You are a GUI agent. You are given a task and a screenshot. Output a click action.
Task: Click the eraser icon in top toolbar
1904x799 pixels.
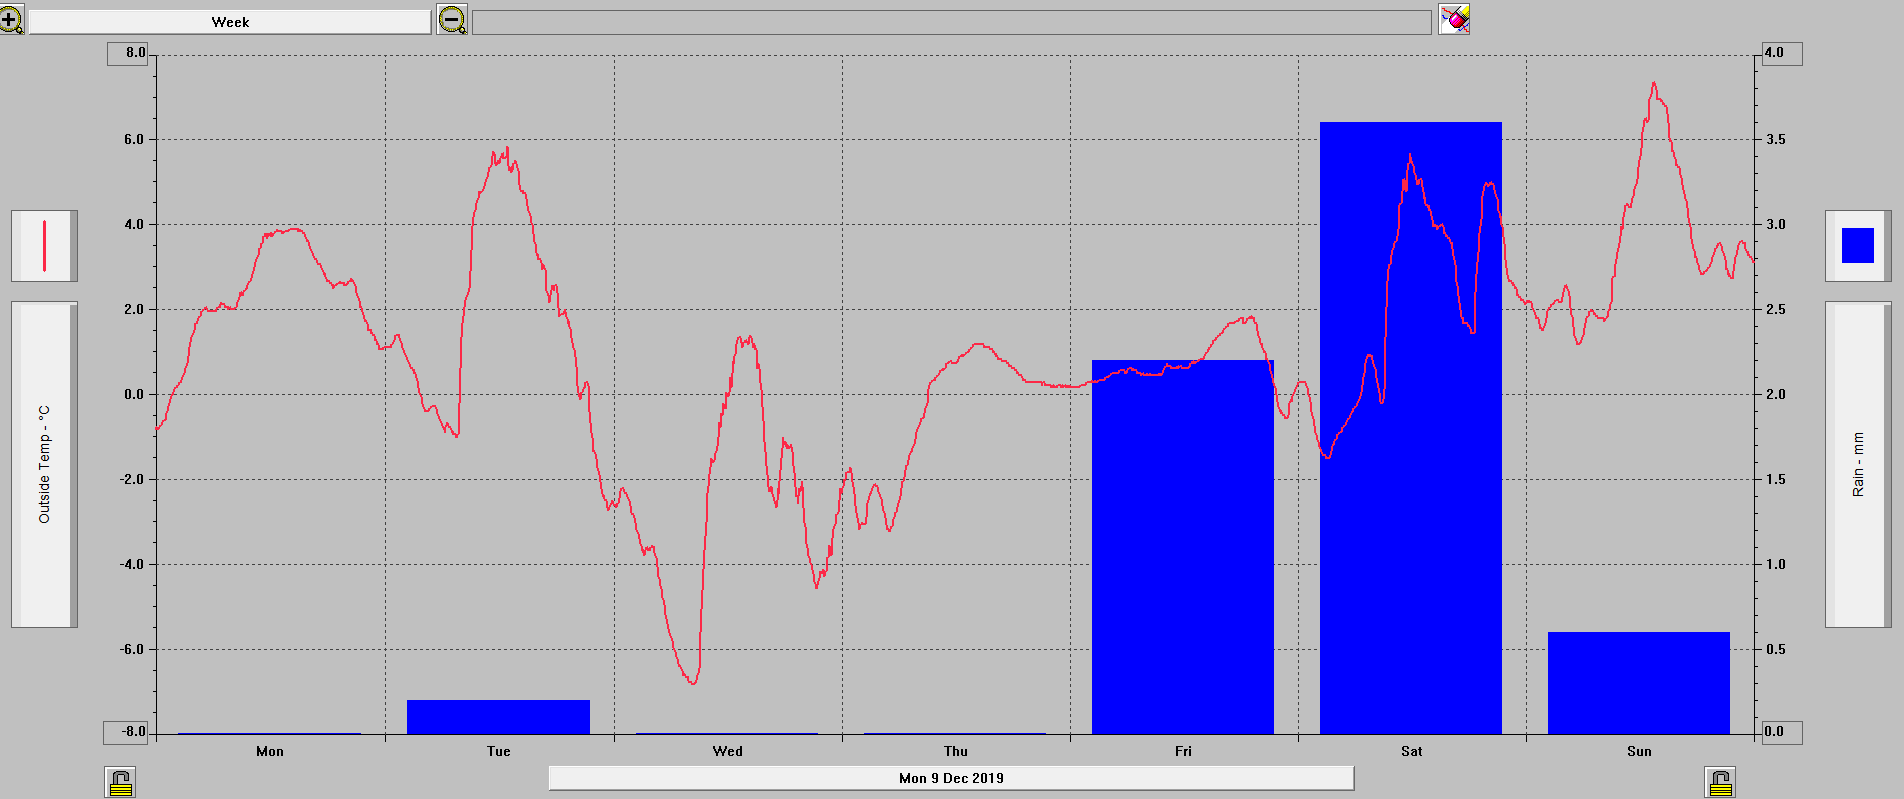[1454, 19]
